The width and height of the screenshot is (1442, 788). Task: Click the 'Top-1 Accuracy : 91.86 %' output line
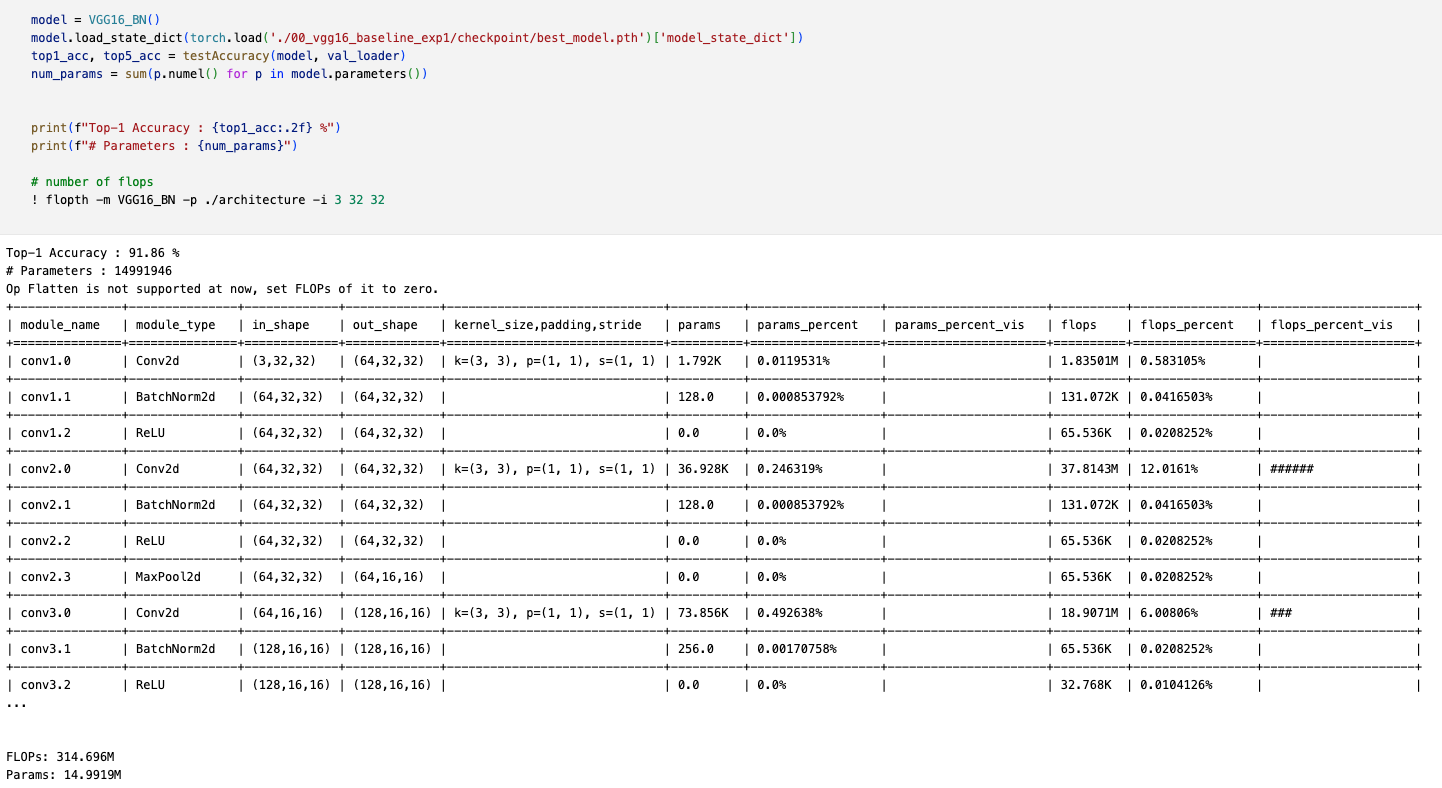point(92,253)
